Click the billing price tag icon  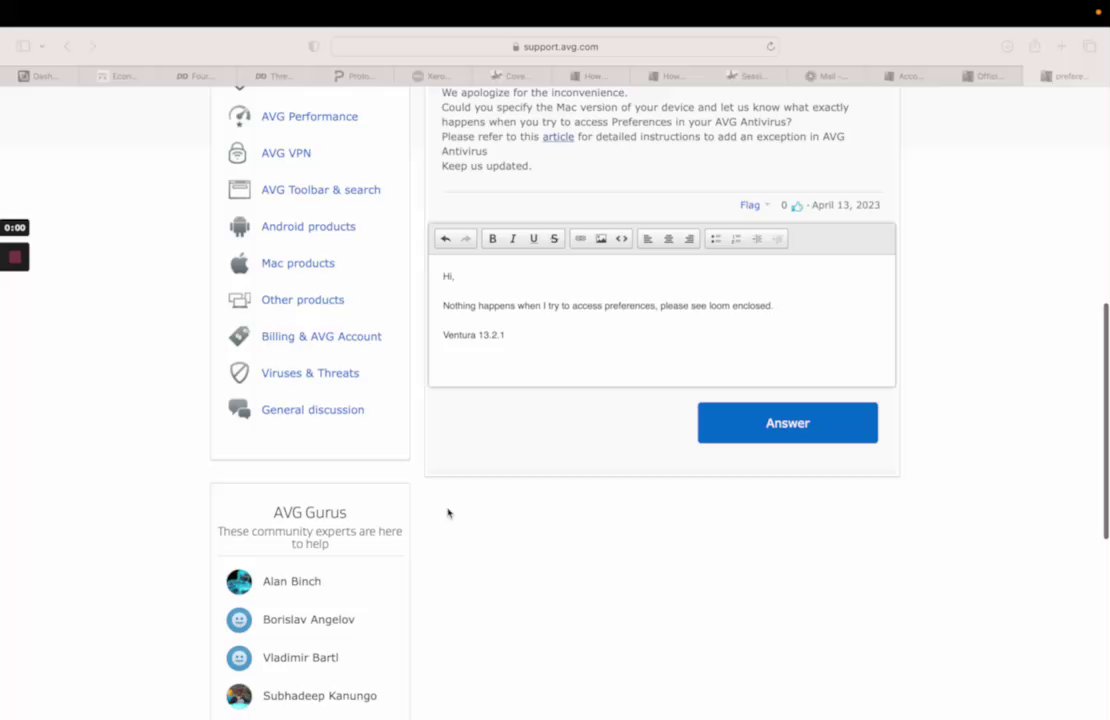[239, 336]
